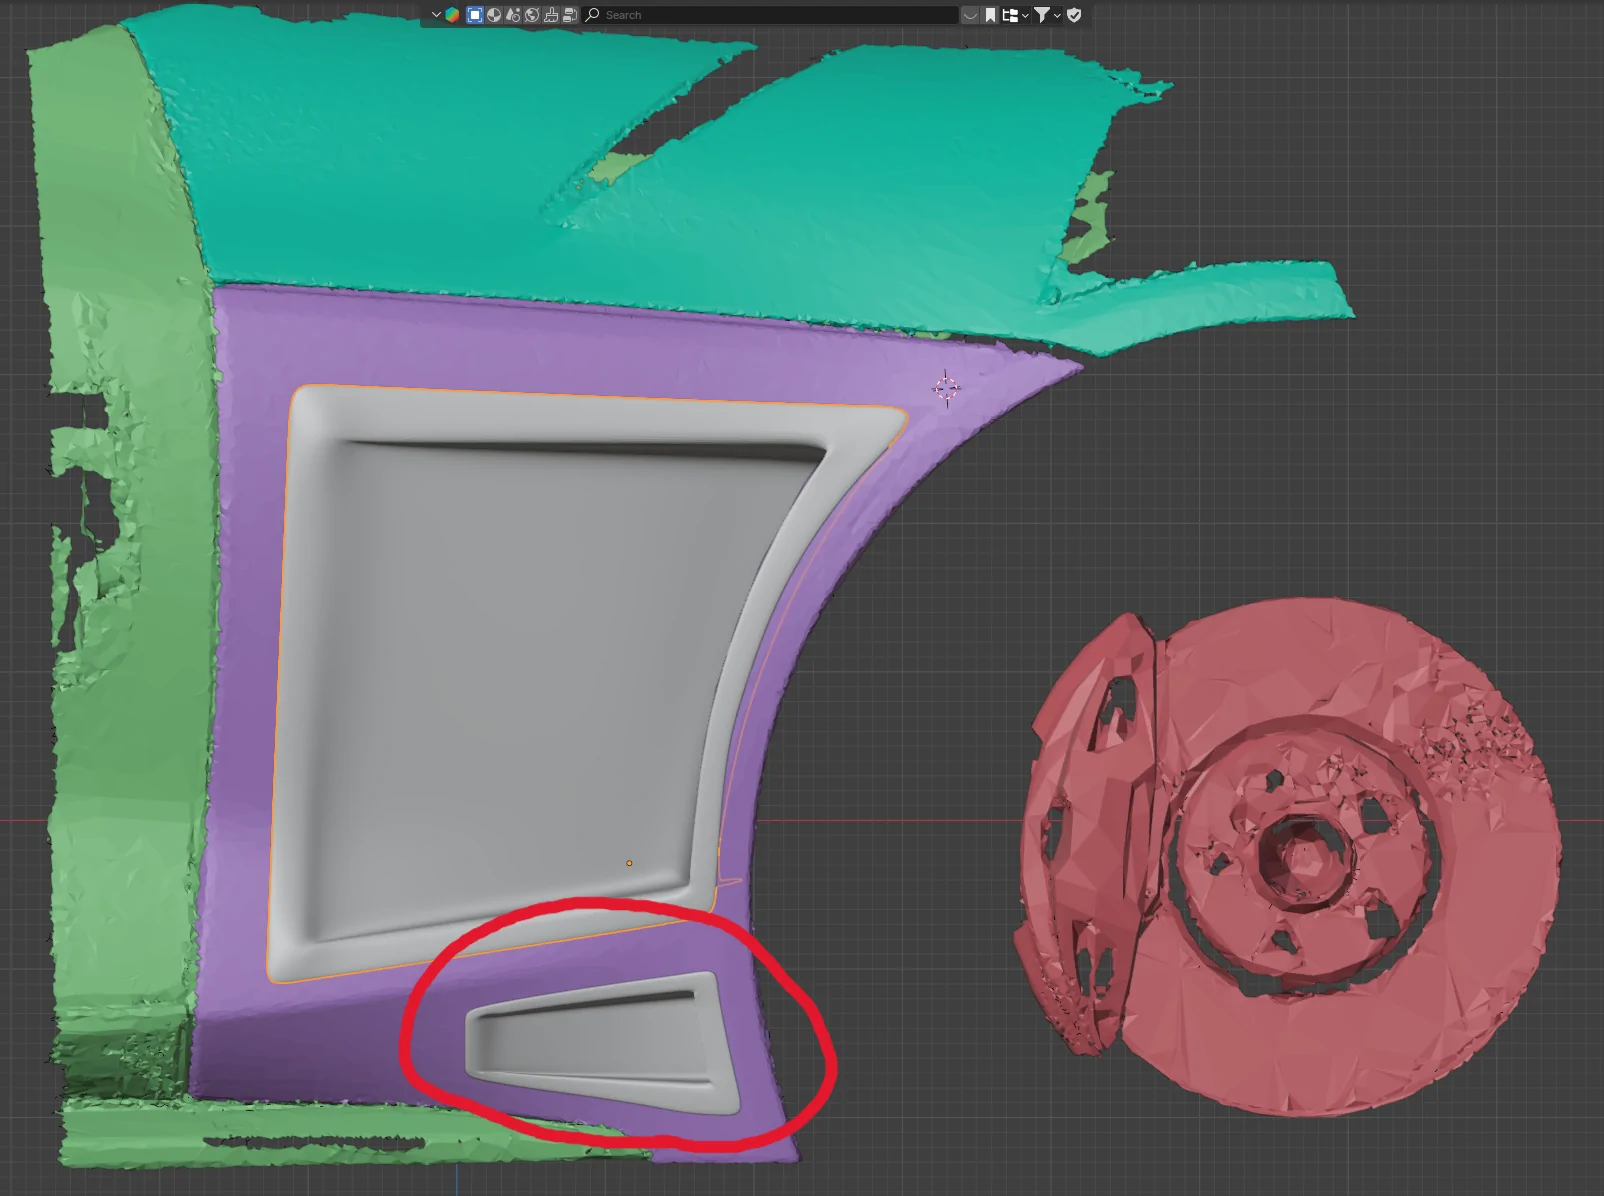Click the colorful cube icon in header
This screenshot has height=1196, width=1604.
452,15
